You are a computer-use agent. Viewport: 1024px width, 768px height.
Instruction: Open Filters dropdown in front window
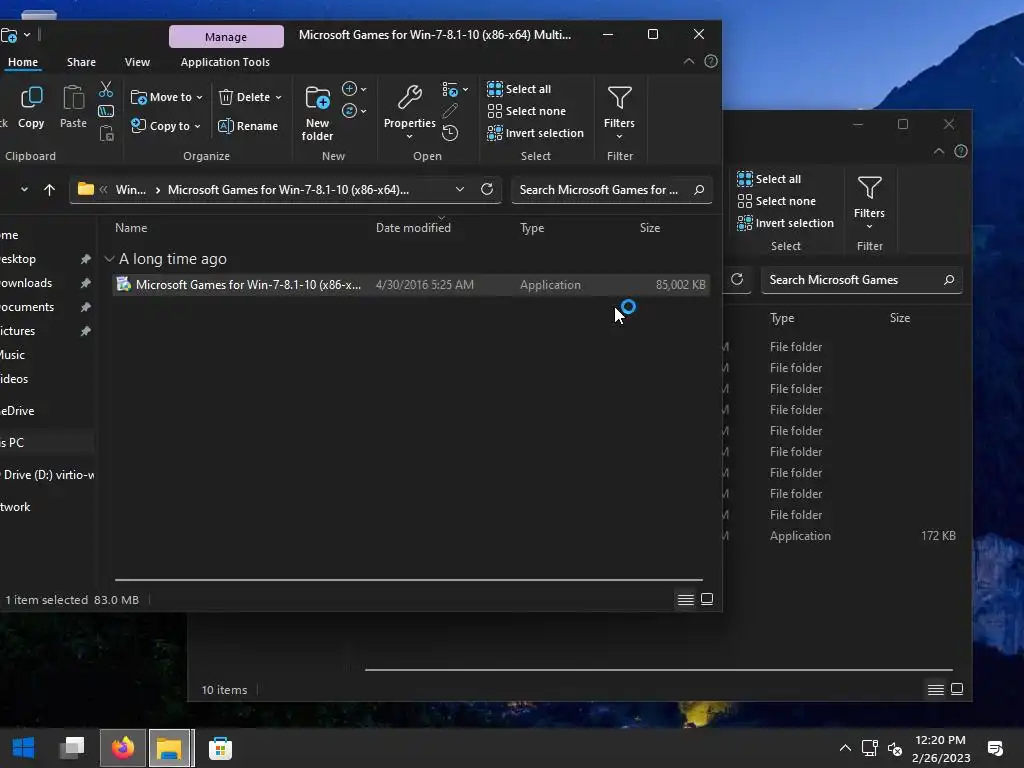pos(619,112)
